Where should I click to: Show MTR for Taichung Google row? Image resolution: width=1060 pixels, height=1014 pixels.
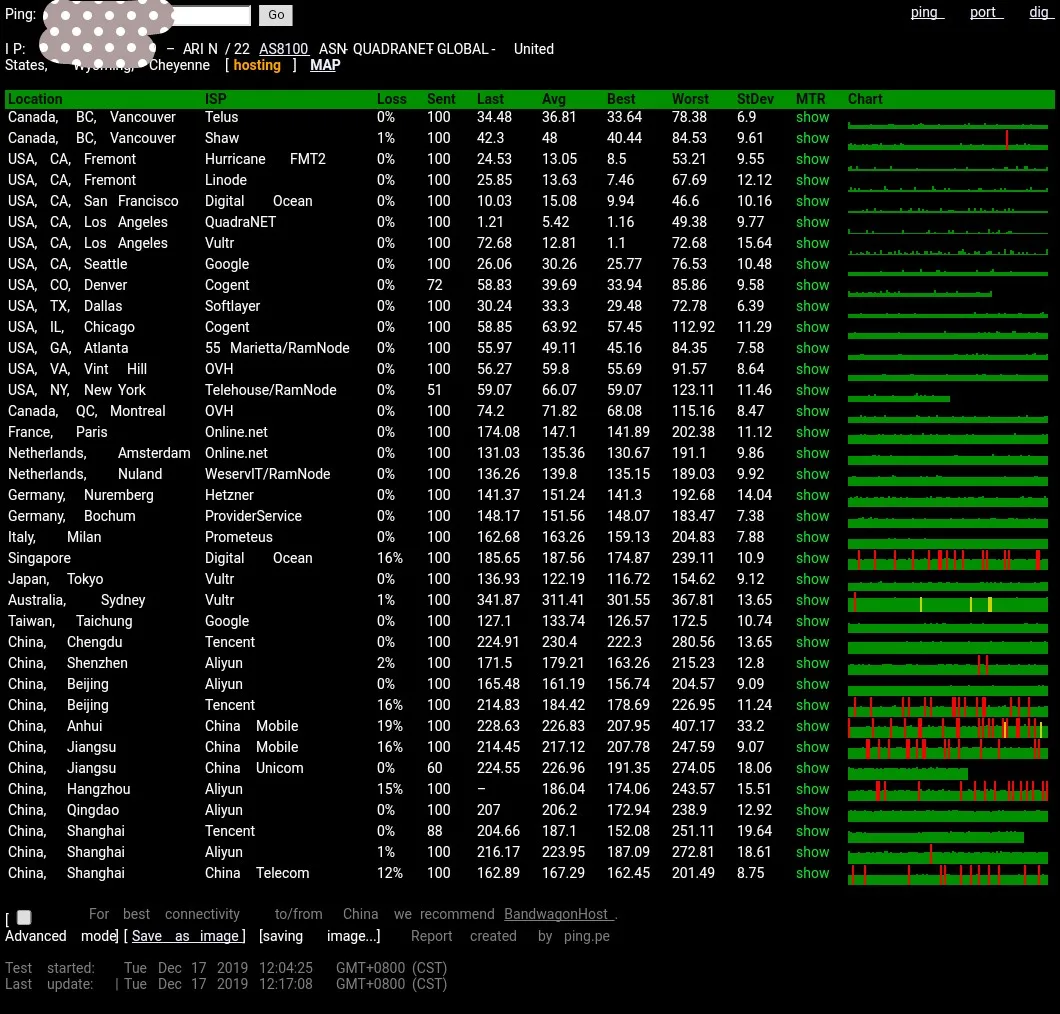[x=812, y=621]
